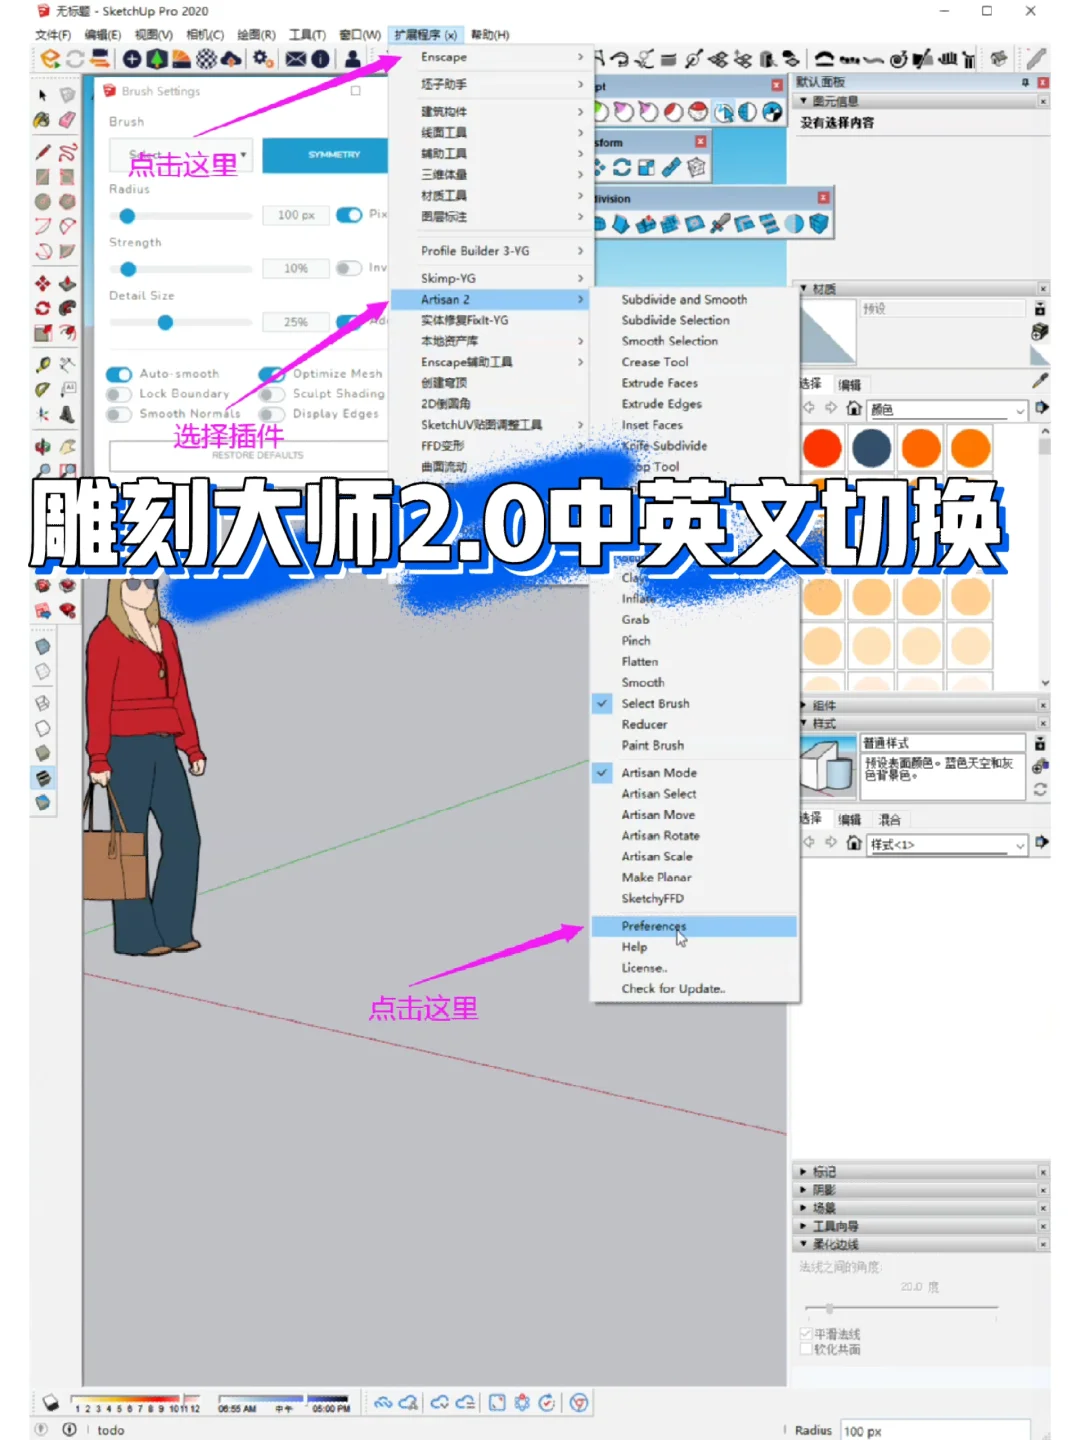Select the Push/Pull tool
This screenshot has height=1440, width=1080.
point(67,284)
